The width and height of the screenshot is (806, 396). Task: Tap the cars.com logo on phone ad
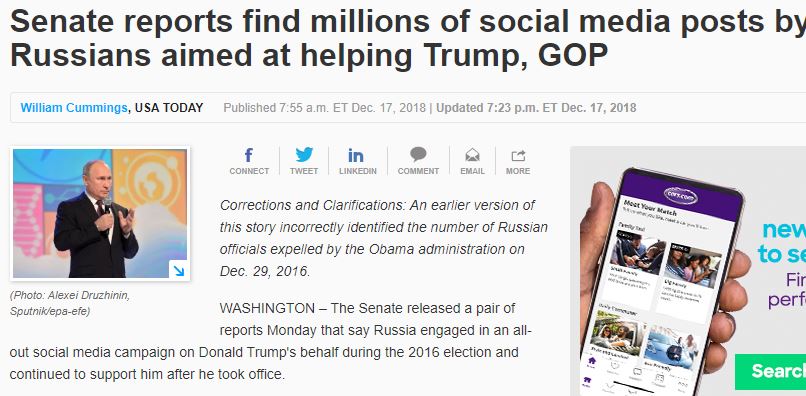click(x=680, y=194)
